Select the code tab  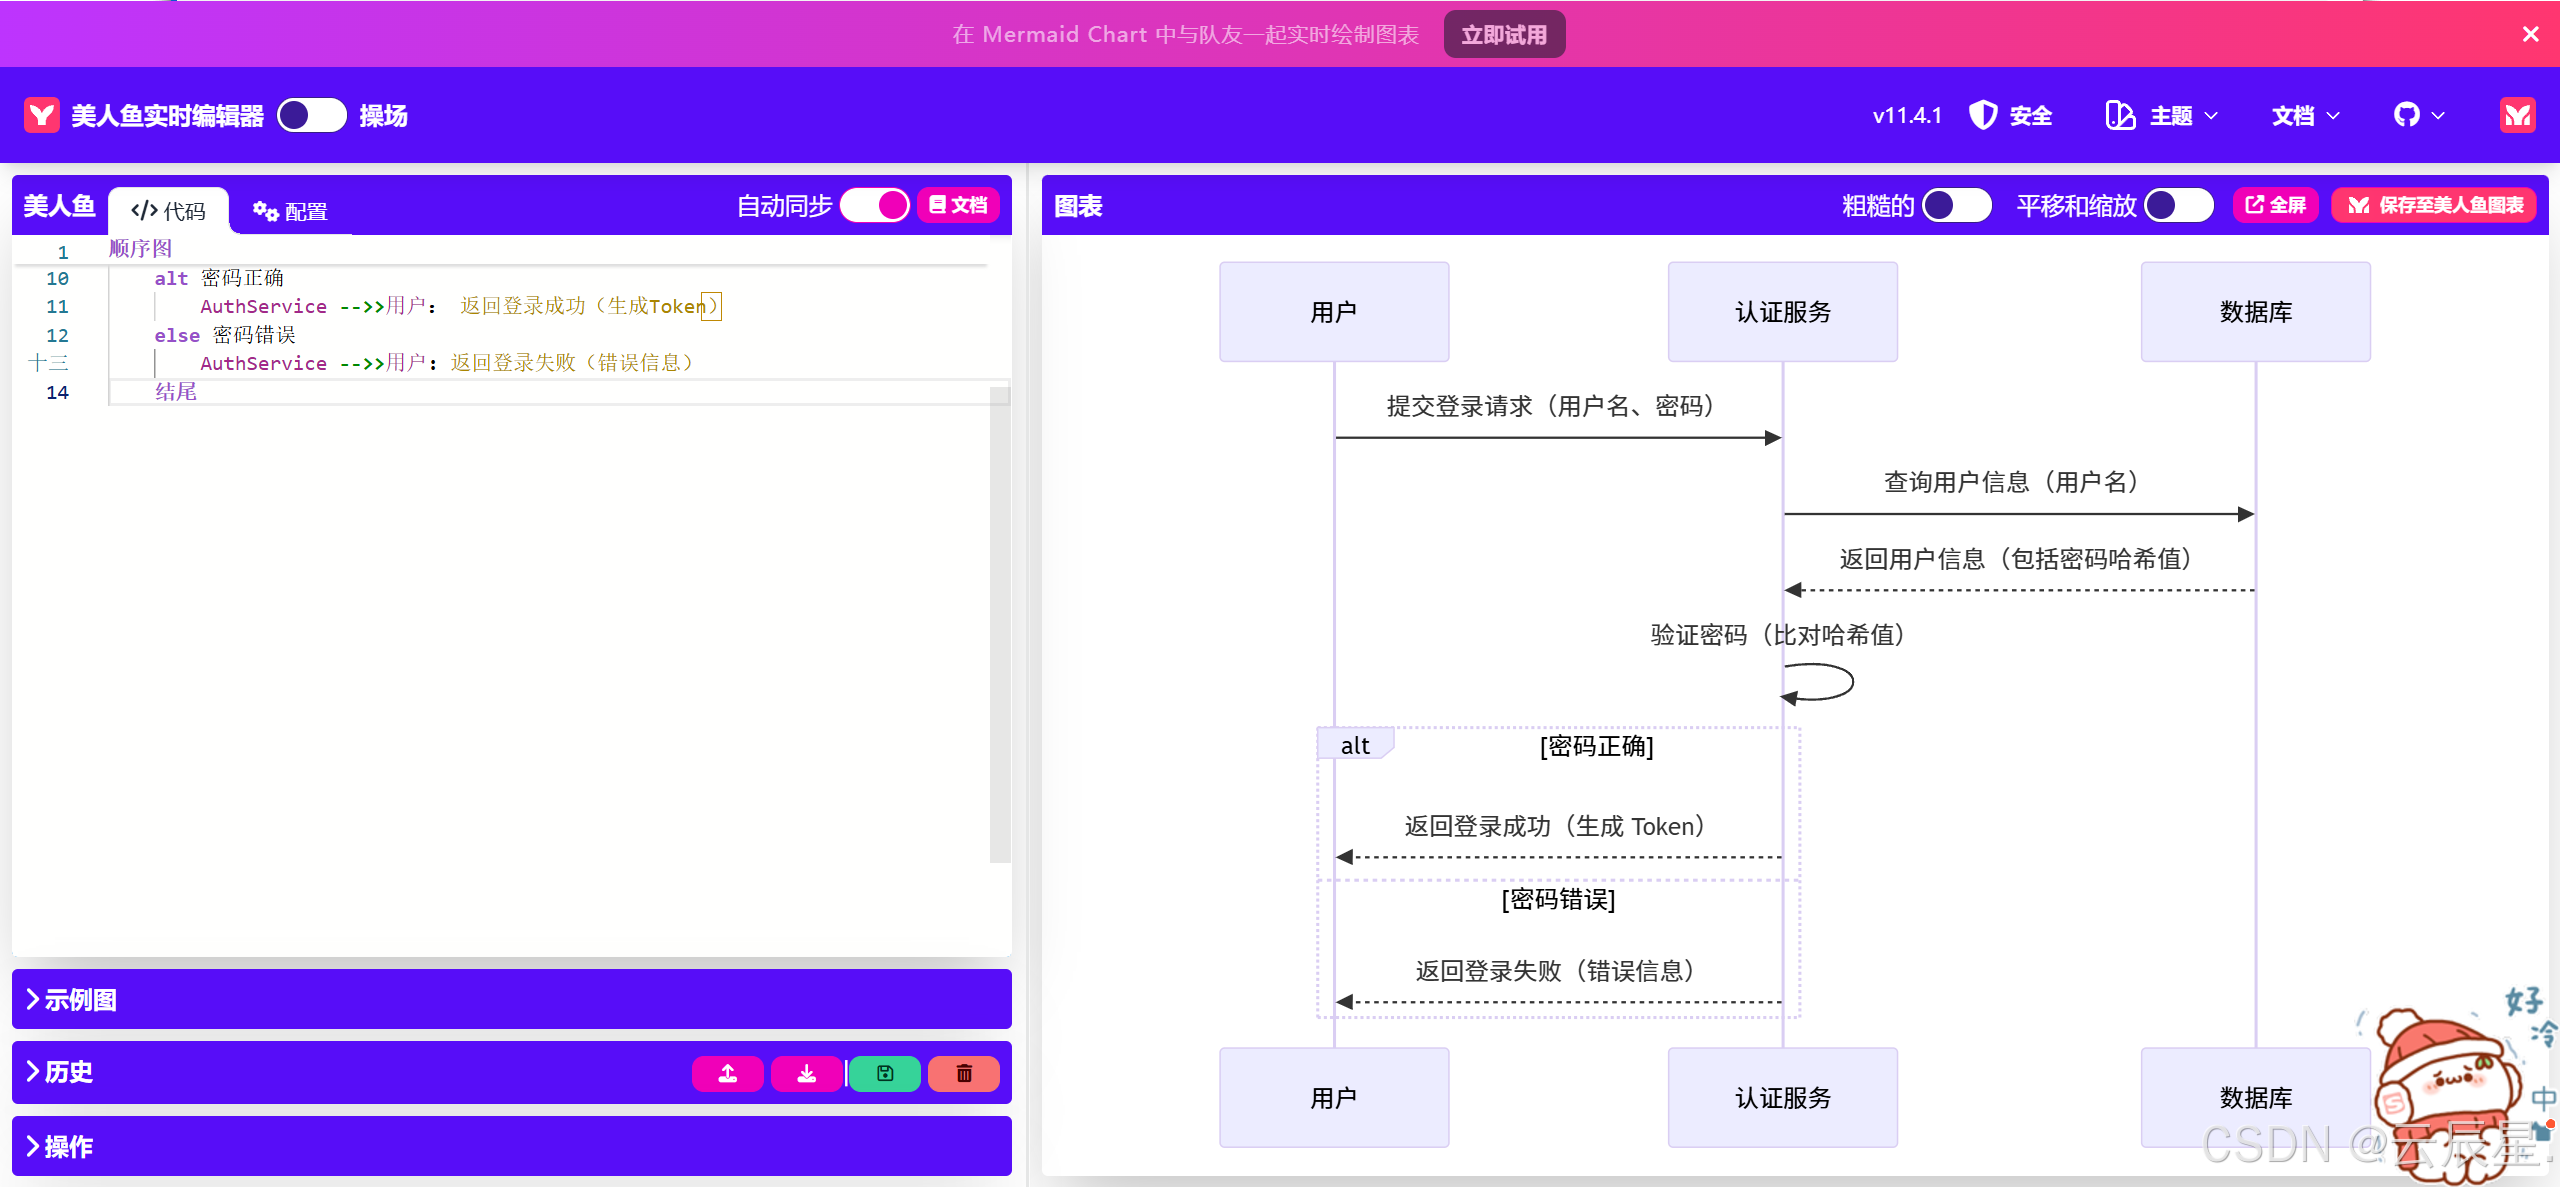pyautogui.click(x=168, y=211)
